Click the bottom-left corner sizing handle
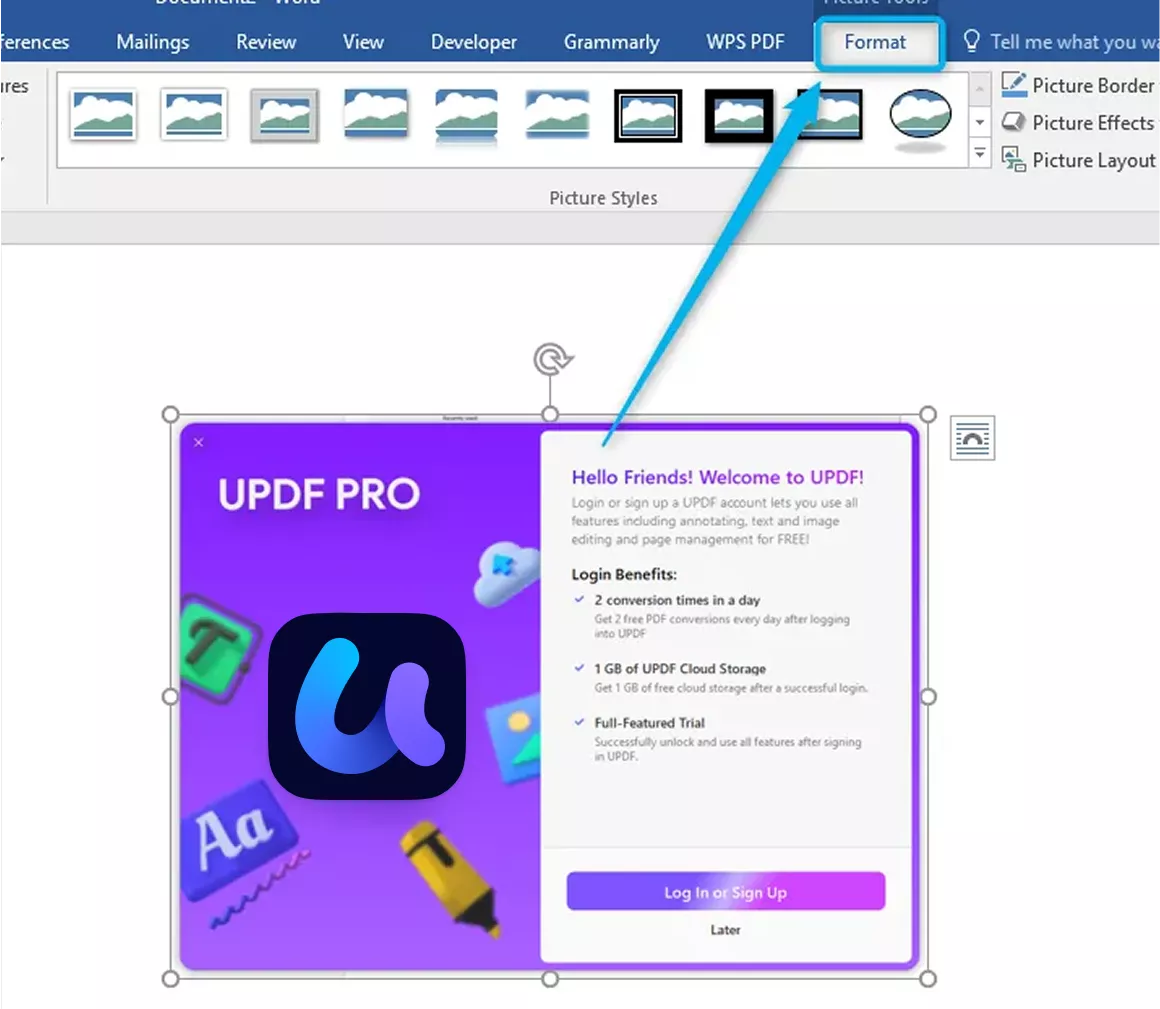Screen dimensions: 1160x1009 (170, 979)
